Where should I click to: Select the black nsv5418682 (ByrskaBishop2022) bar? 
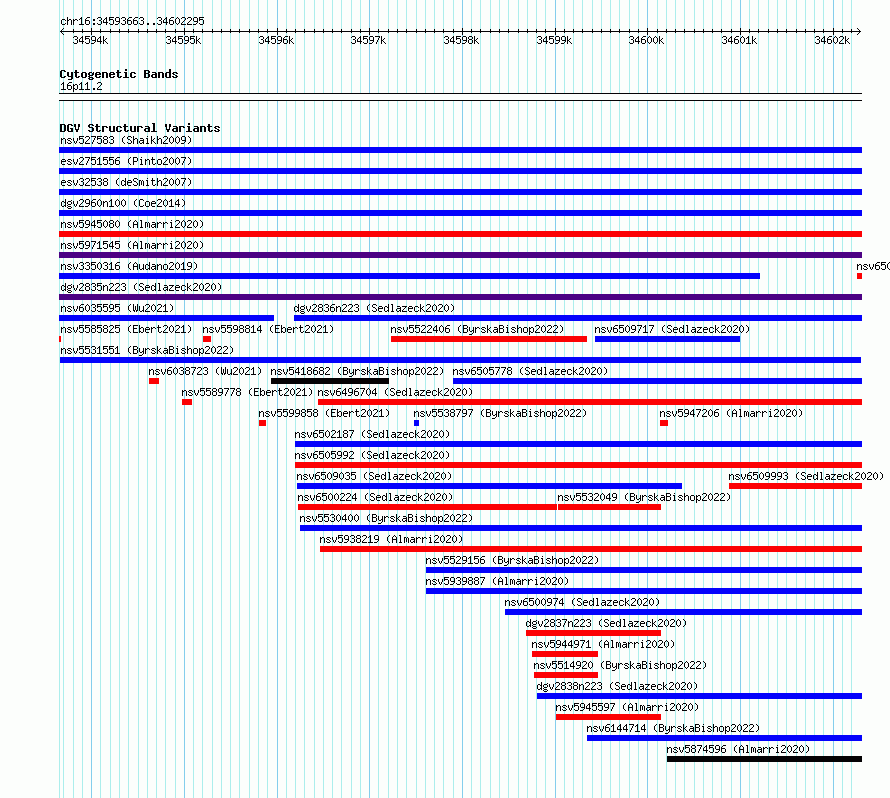click(330, 381)
